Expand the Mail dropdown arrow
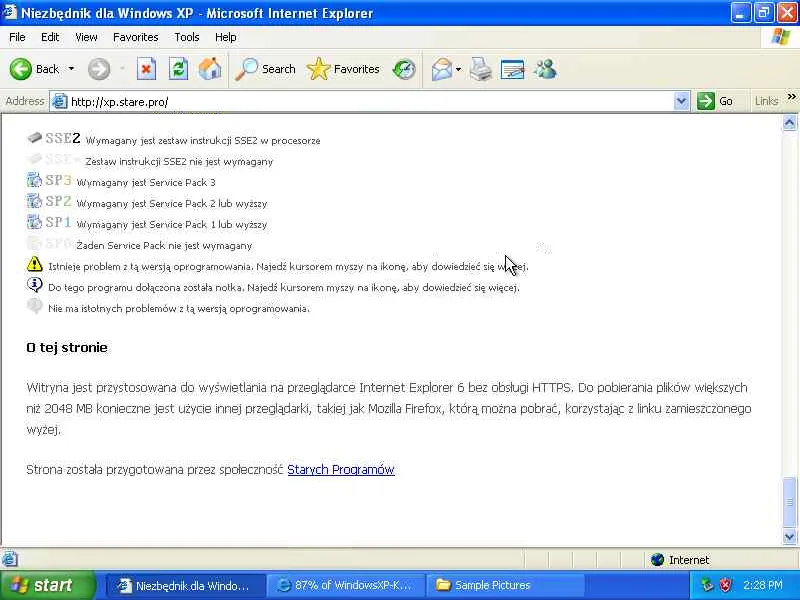The height and width of the screenshot is (600, 800). click(x=458, y=69)
